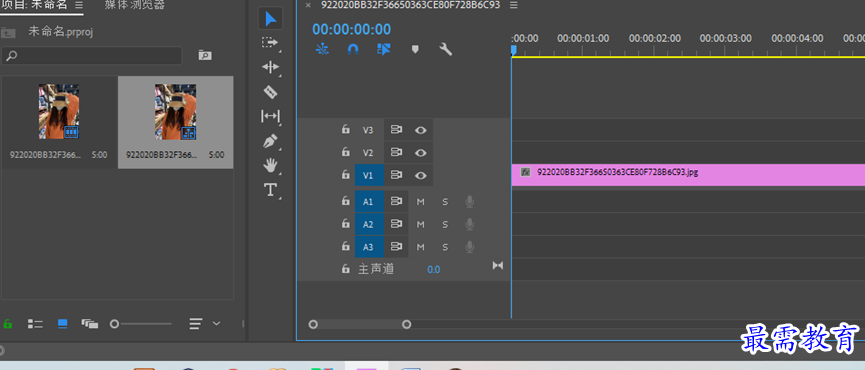Open the Project panel menu
This screenshot has height=370, width=865.
point(79,5)
